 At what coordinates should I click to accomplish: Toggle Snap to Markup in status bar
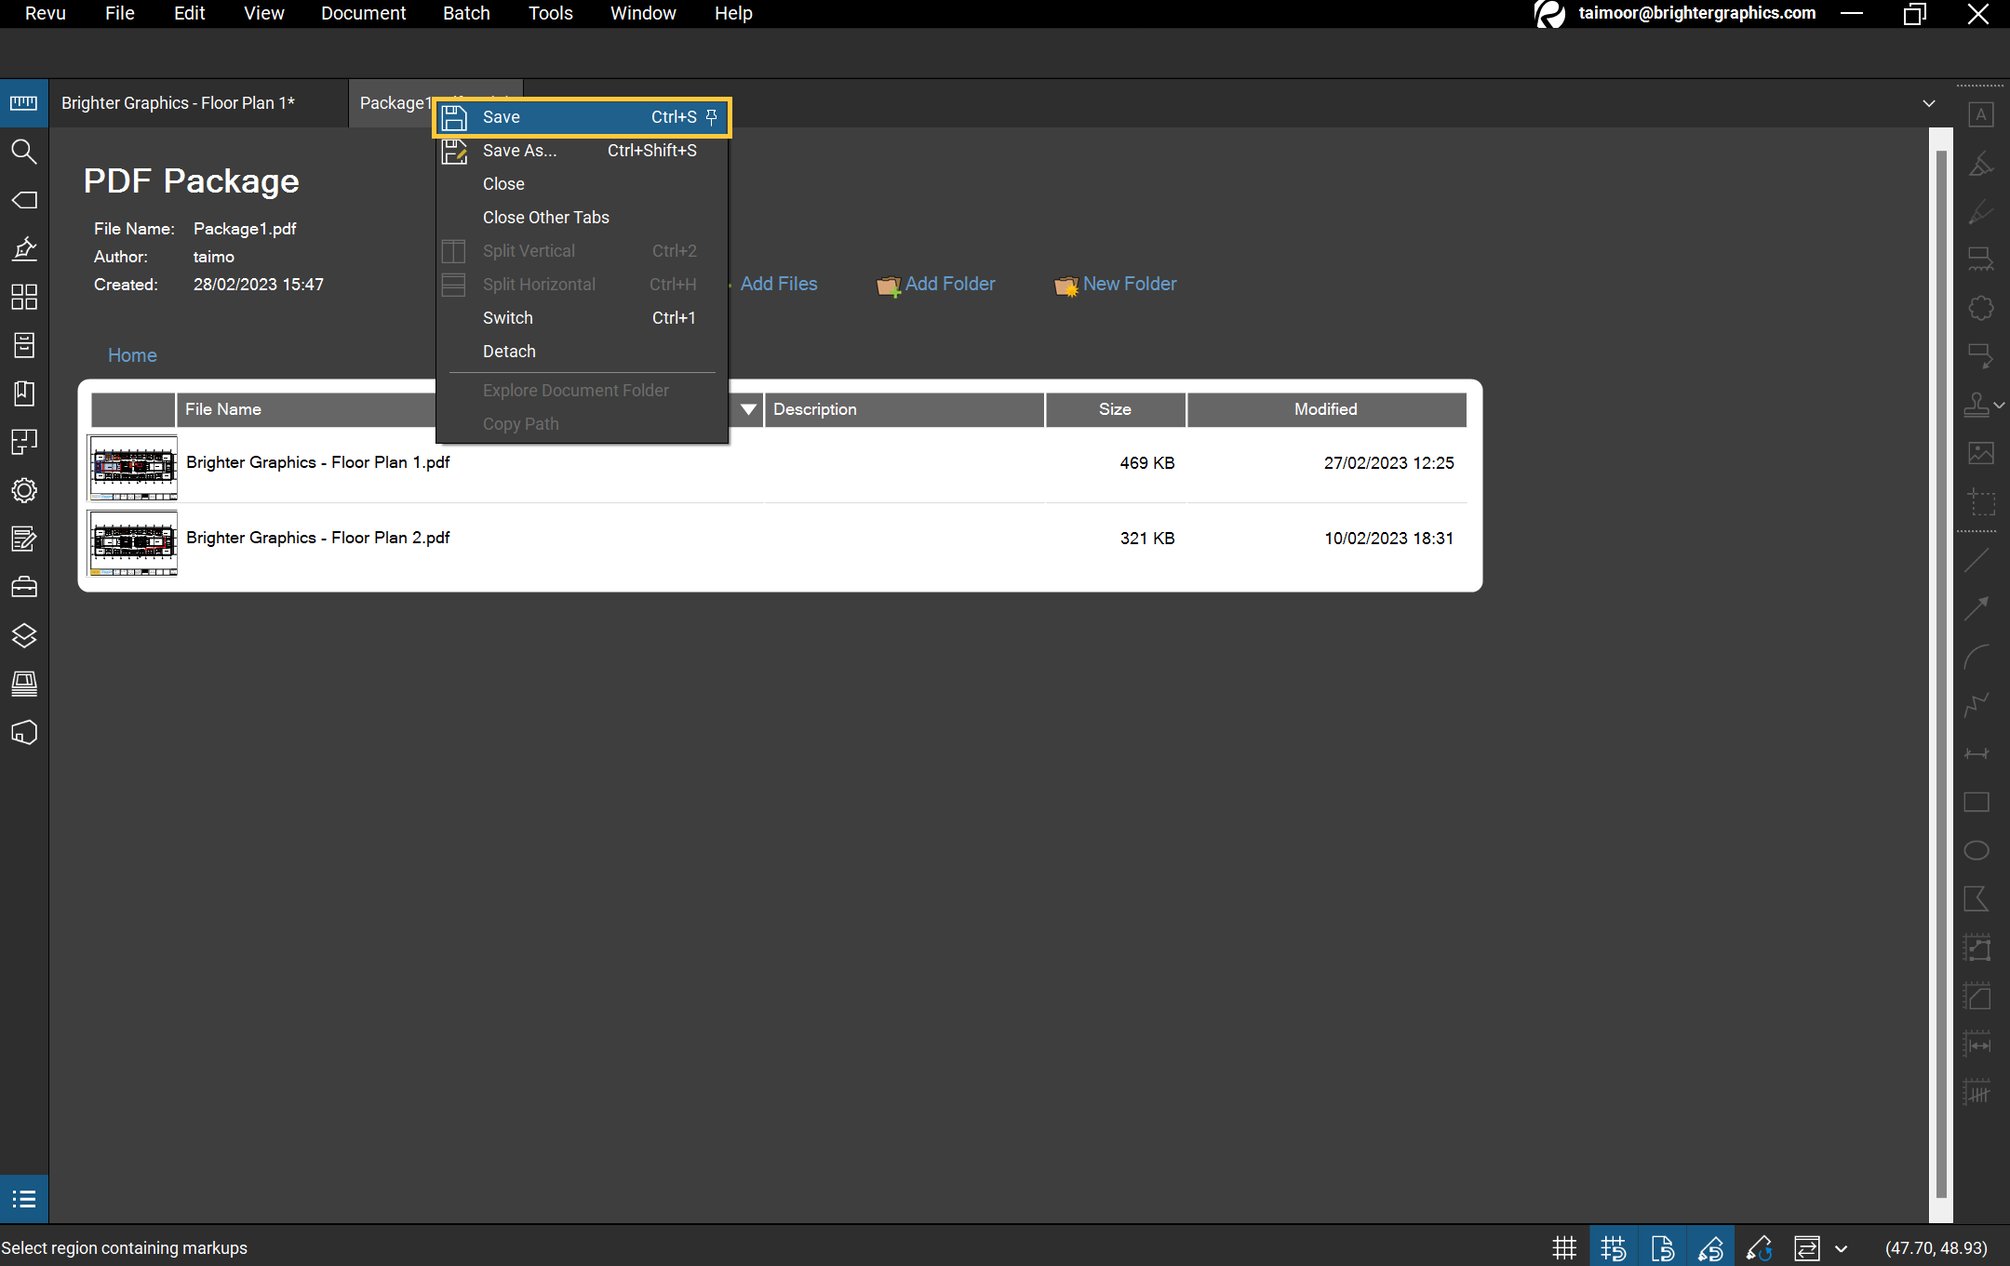(x=1712, y=1247)
